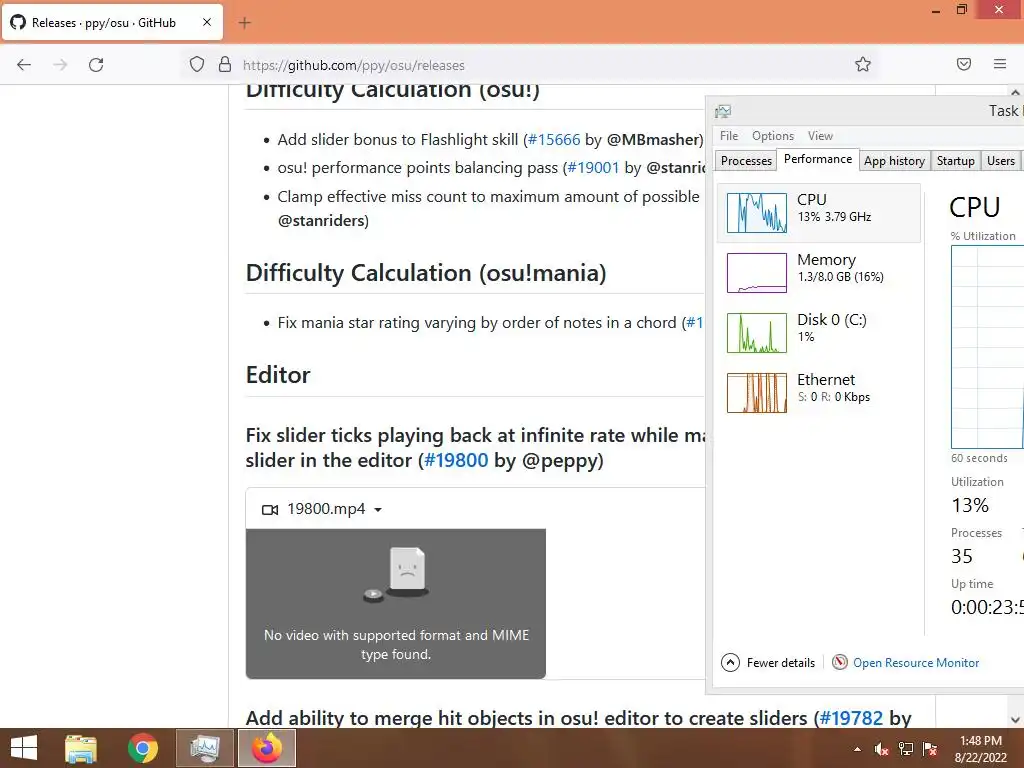
Task: Open the network tray icon
Action: [906, 749]
